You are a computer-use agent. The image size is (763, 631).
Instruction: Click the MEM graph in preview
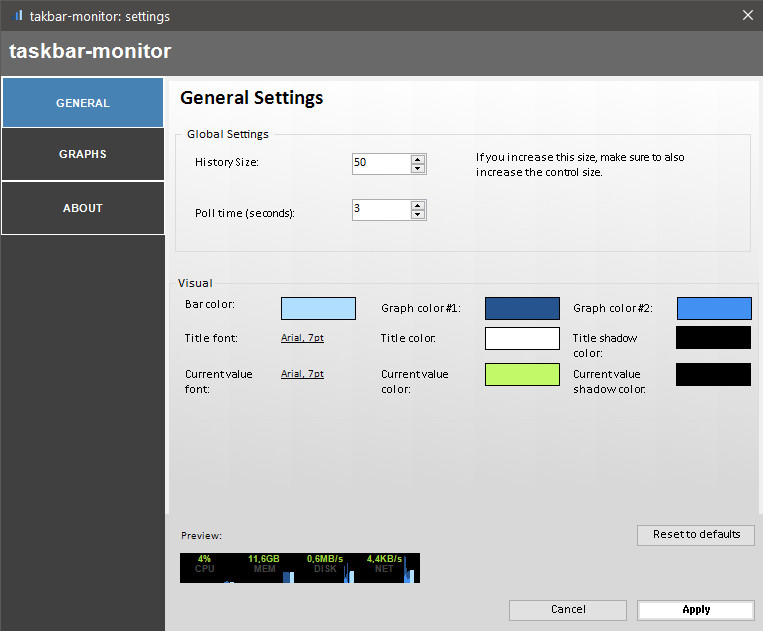tap(267, 568)
